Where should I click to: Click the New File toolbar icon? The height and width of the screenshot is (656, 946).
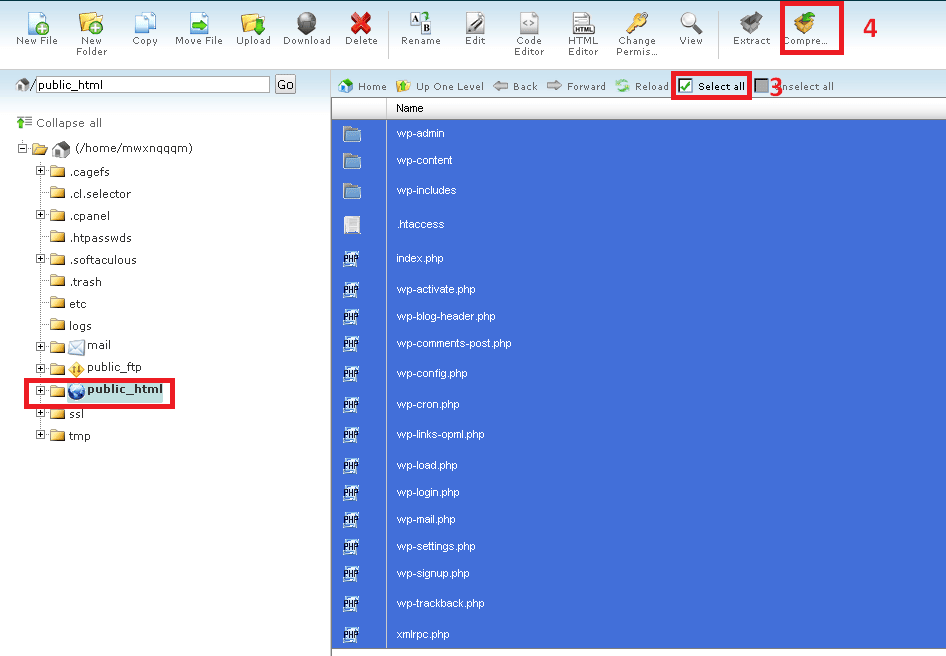coord(36,24)
